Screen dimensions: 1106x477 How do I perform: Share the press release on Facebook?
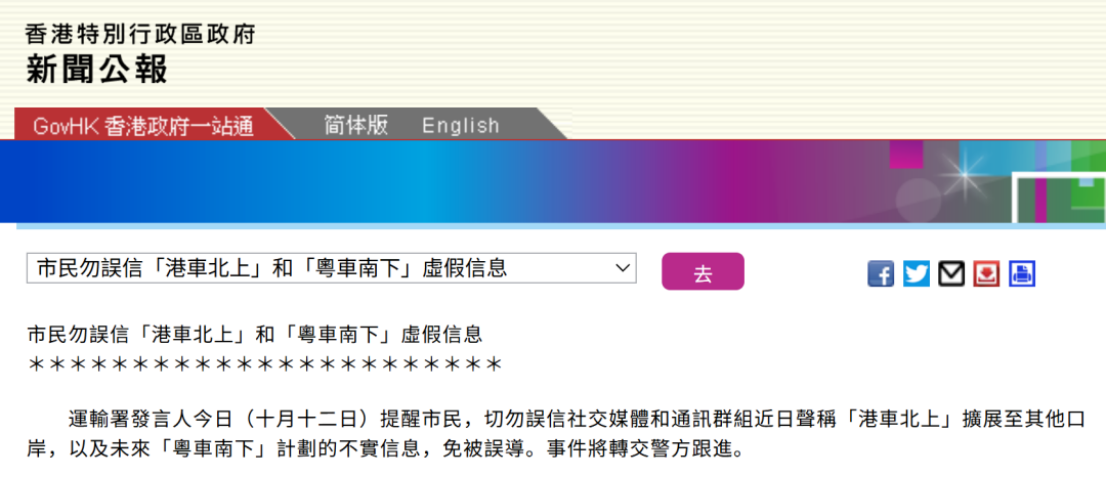coord(880,274)
